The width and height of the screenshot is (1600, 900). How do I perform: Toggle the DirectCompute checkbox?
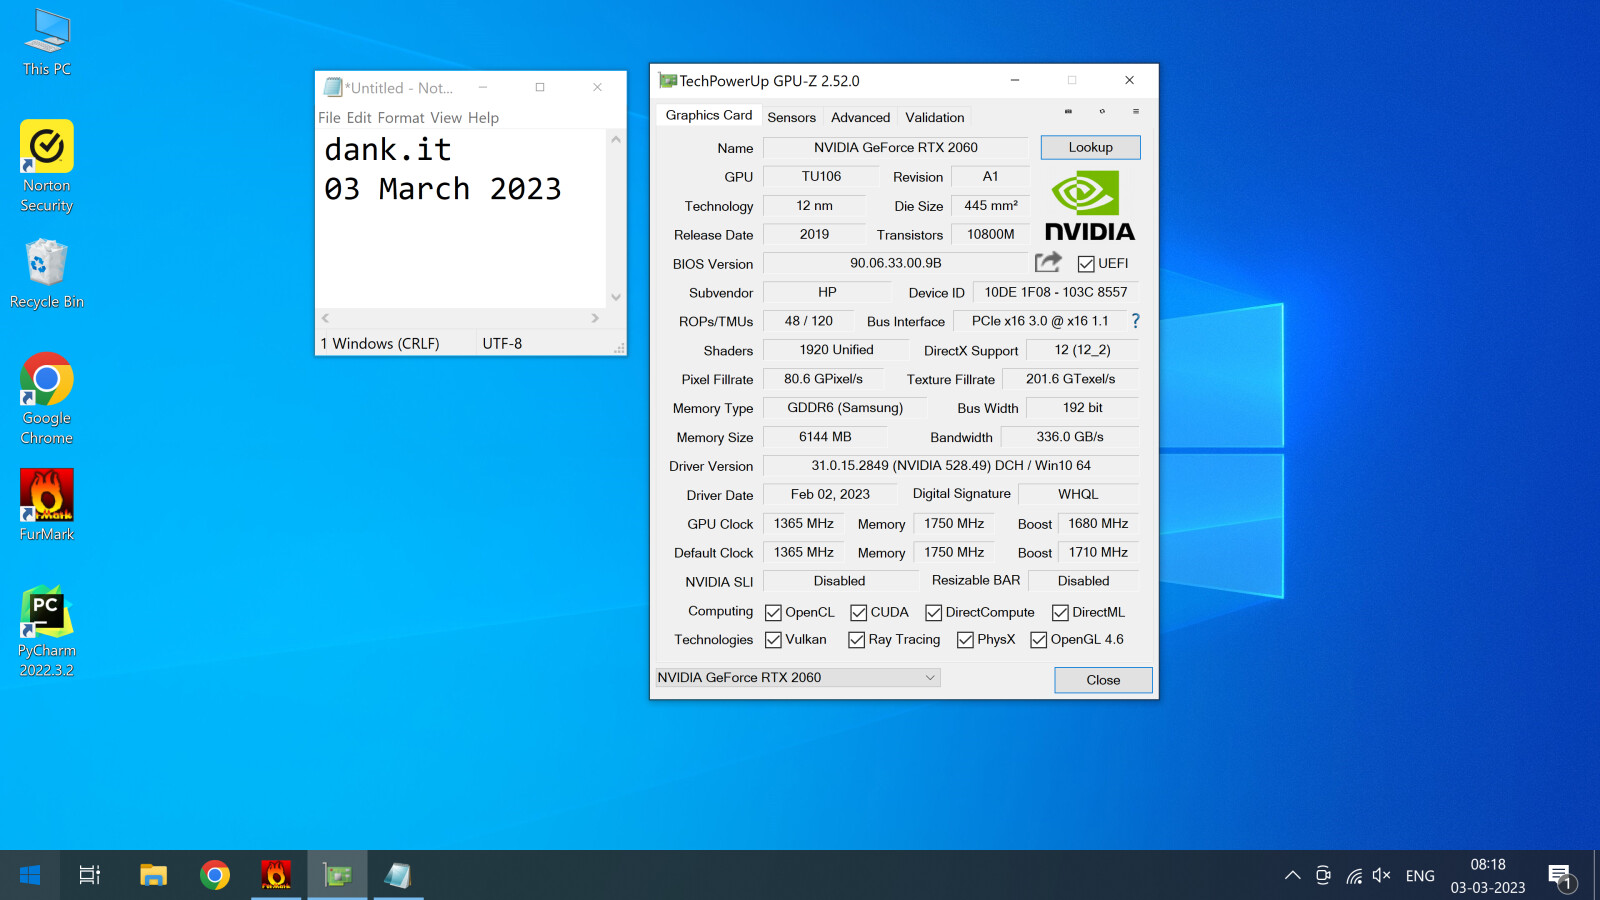pos(933,613)
